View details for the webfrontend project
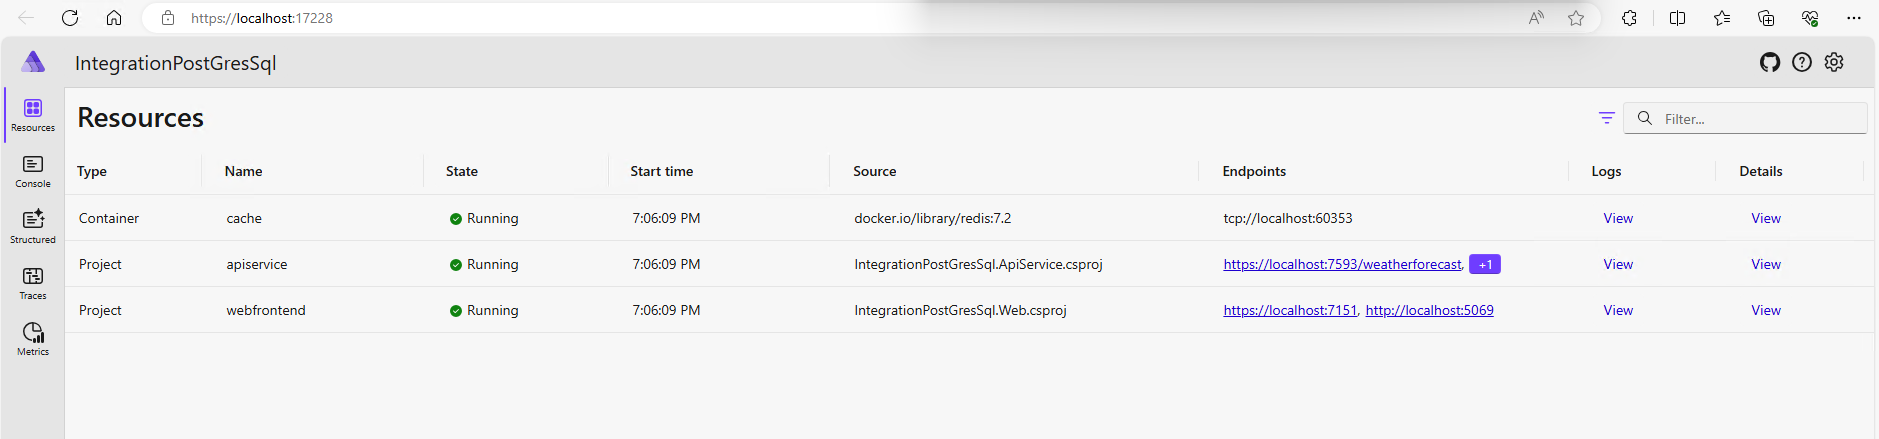Image resolution: width=1879 pixels, height=439 pixels. click(x=1766, y=311)
